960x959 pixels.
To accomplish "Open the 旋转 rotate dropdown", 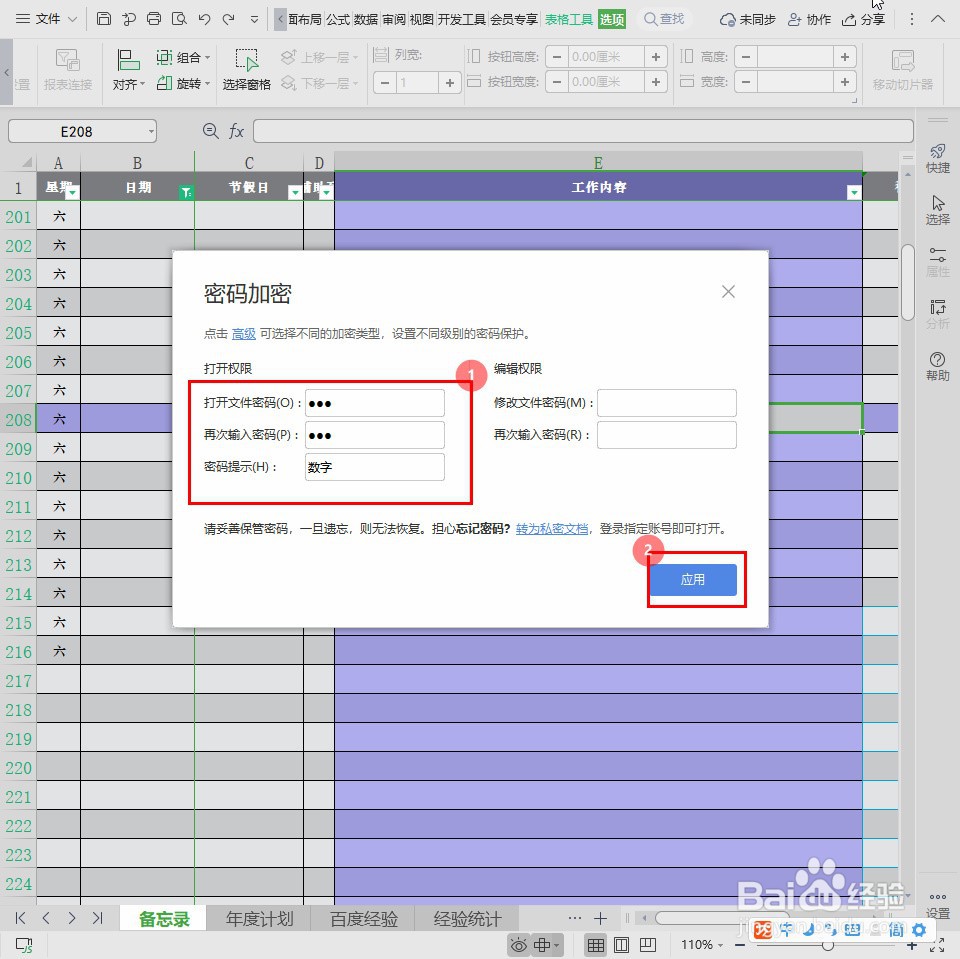I will tap(183, 83).
